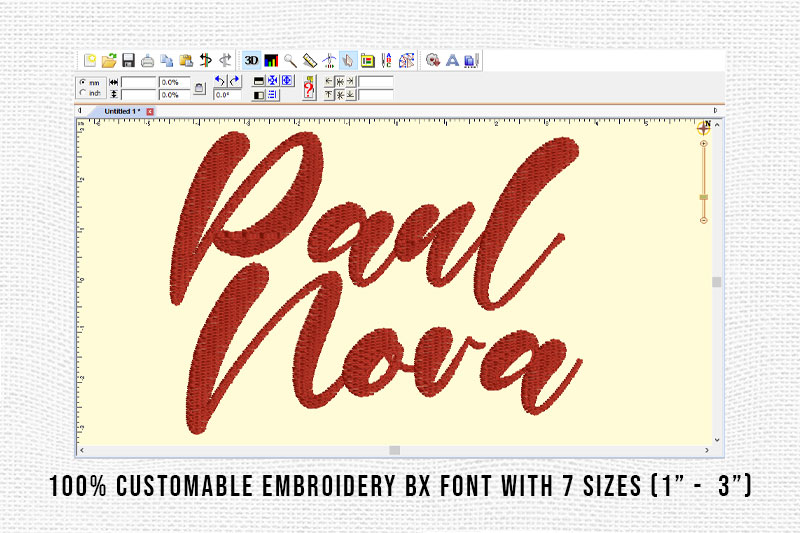
Task: Click the black-top rectangle flip icon
Action: tap(259, 81)
